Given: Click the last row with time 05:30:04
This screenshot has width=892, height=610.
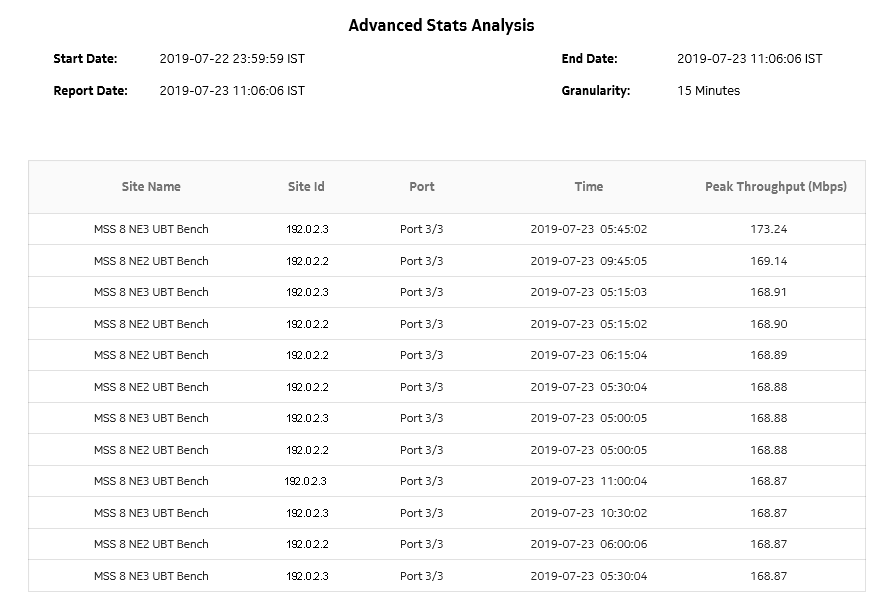Looking at the screenshot, I should point(446,575).
